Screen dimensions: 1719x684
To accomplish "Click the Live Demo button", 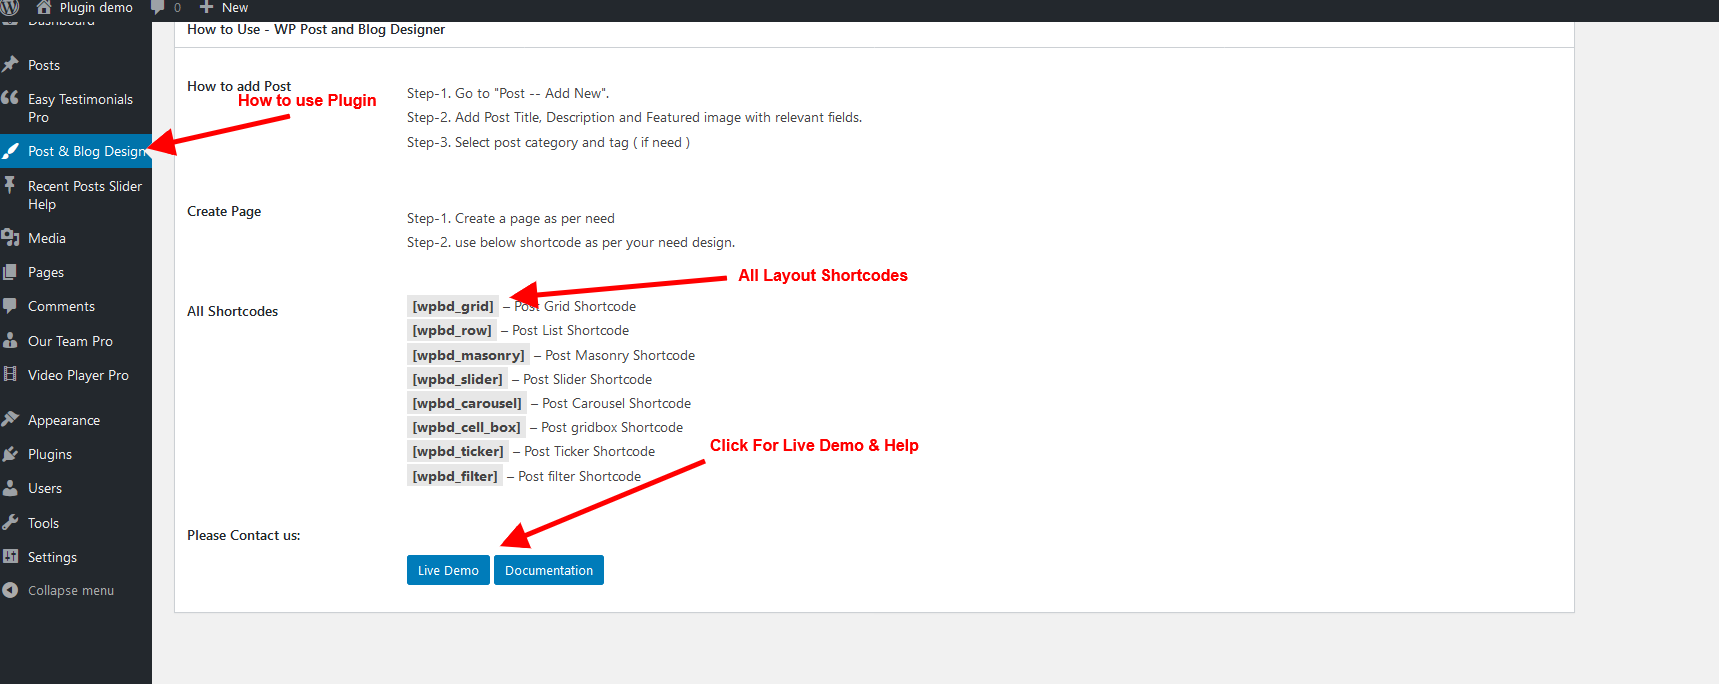I will [x=448, y=570].
